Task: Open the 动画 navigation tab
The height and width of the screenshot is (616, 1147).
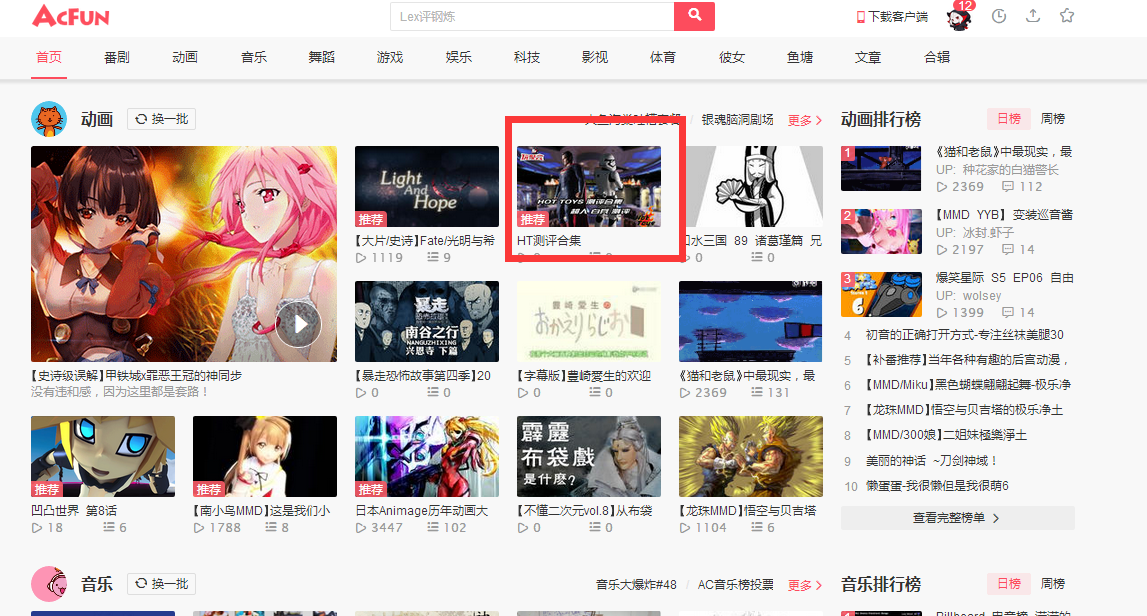Action: click(x=185, y=57)
